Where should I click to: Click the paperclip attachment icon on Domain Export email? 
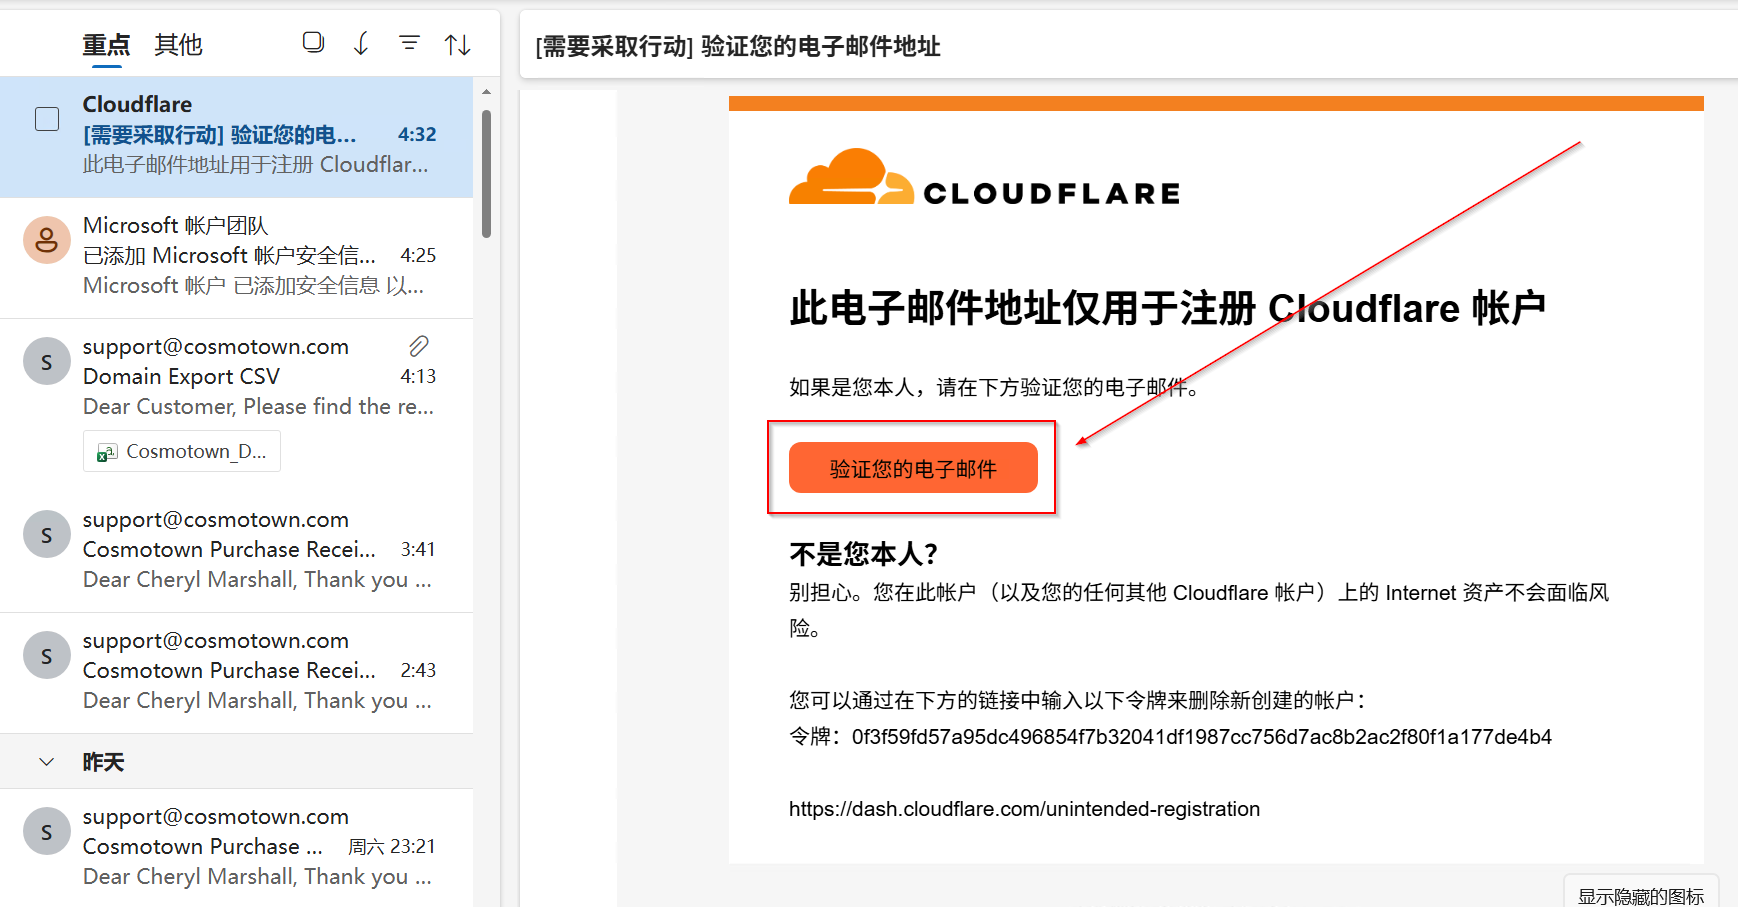pos(419,346)
